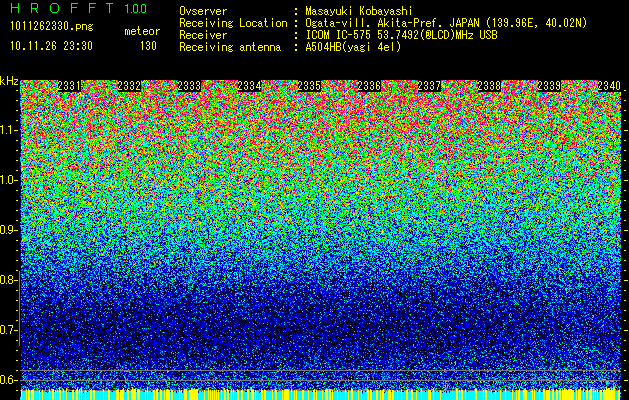The image size is (629, 400).
Task: Click the 1.0 frequency axis label
Action: (x=8, y=180)
